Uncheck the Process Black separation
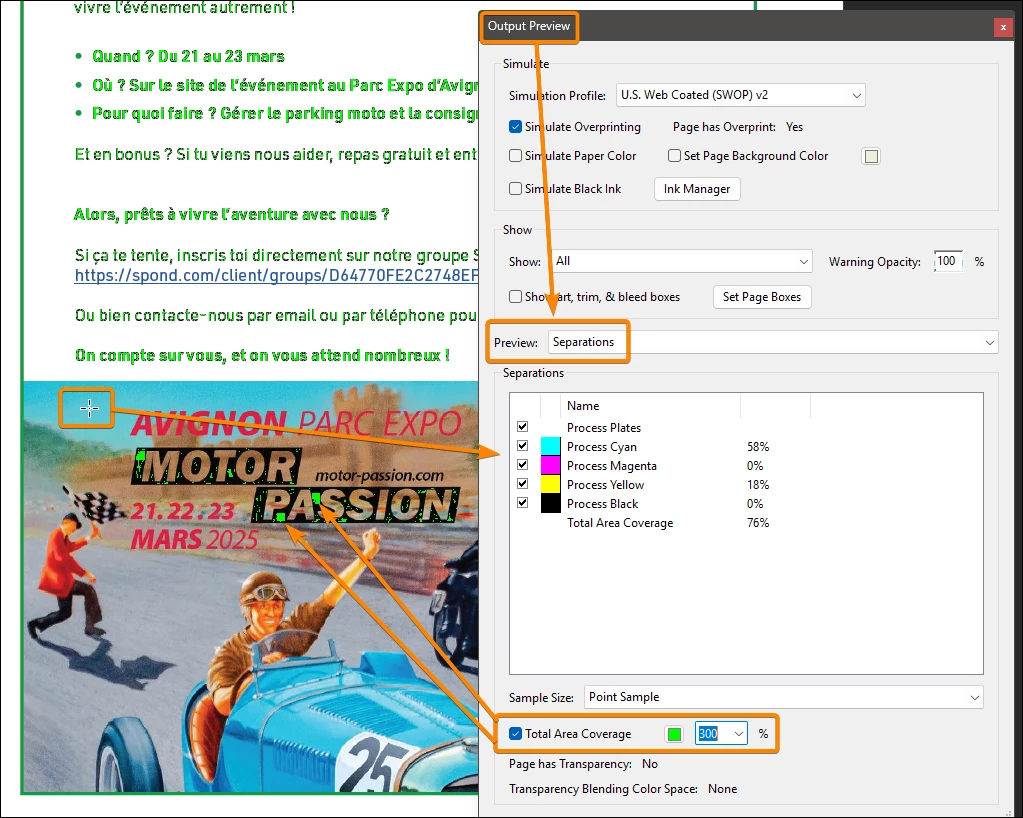Image resolution: width=1023 pixels, height=818 pixels. (x=523, y=502)
